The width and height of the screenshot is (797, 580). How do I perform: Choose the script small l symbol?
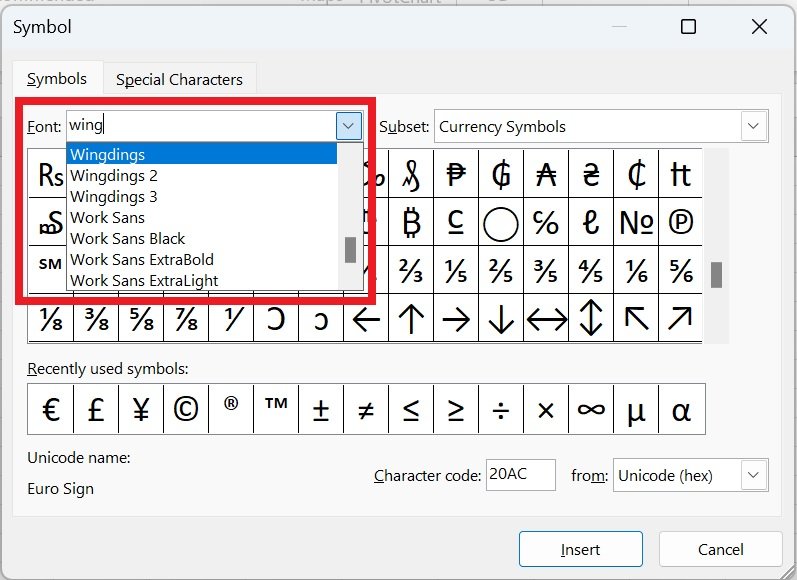591,222
